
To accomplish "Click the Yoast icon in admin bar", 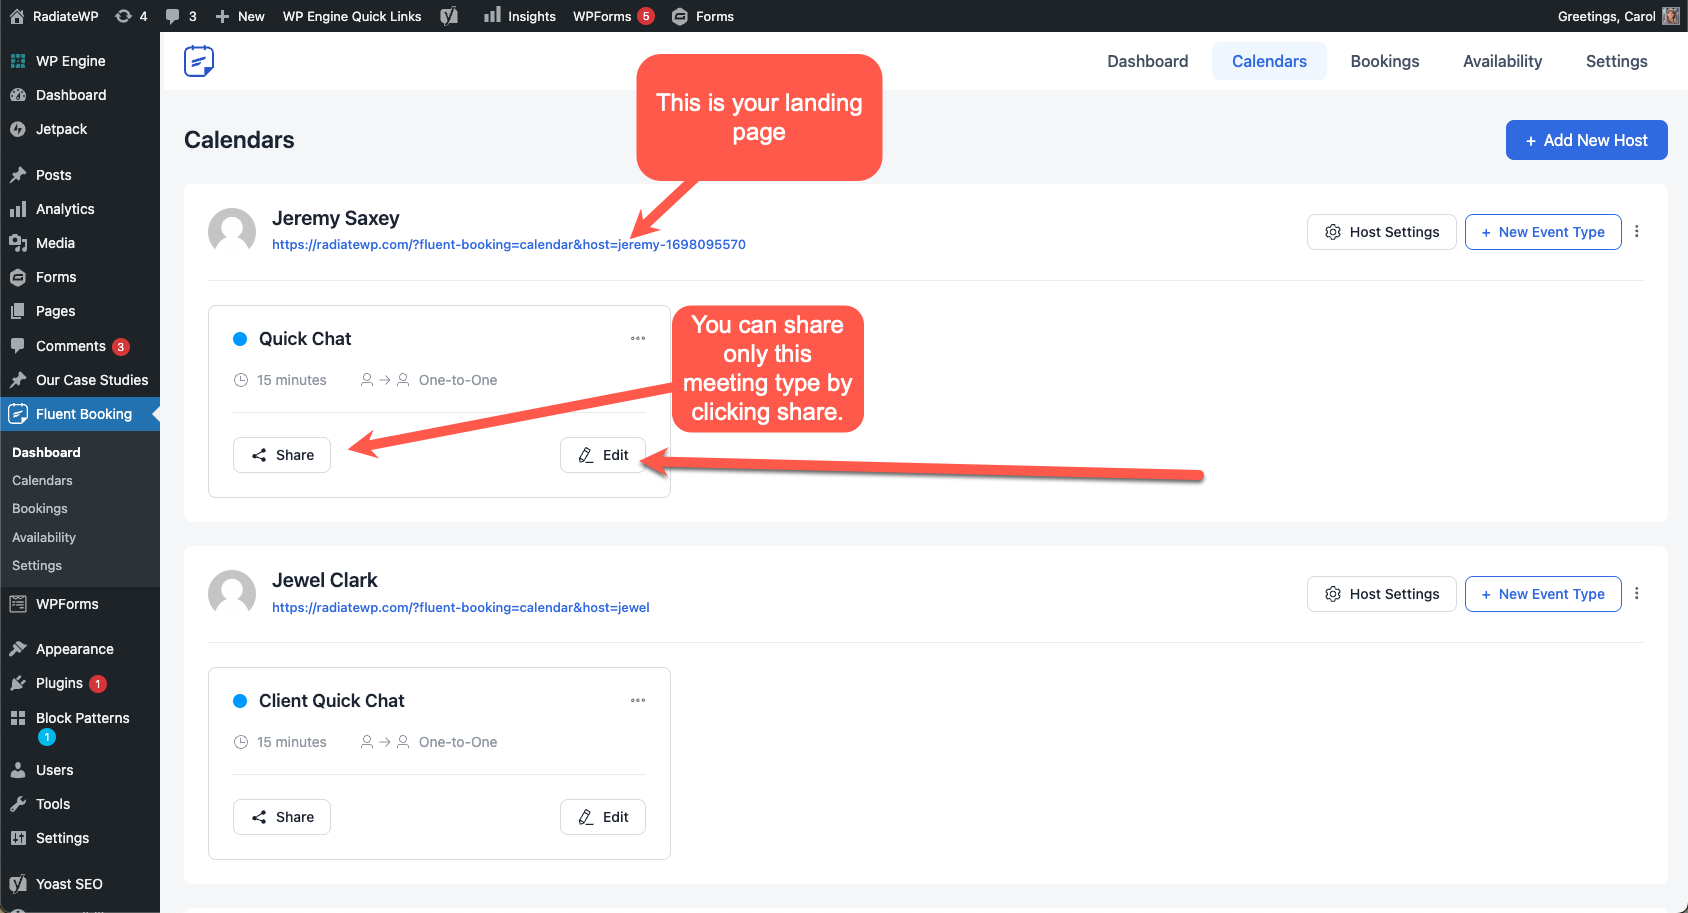I will point(450,16).
